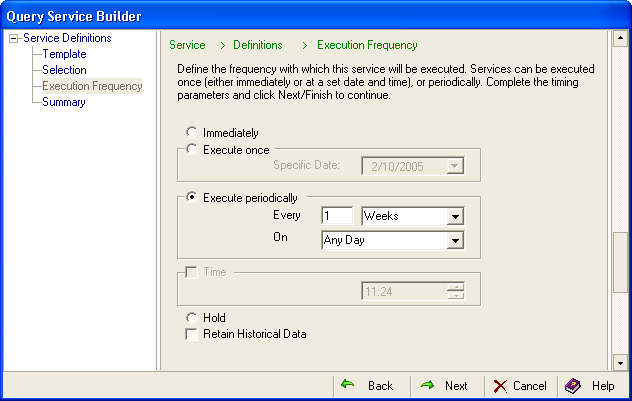Collapse the Service Definitions tree node
Viewport: 632px width, 401px height.
click(14, 39)
